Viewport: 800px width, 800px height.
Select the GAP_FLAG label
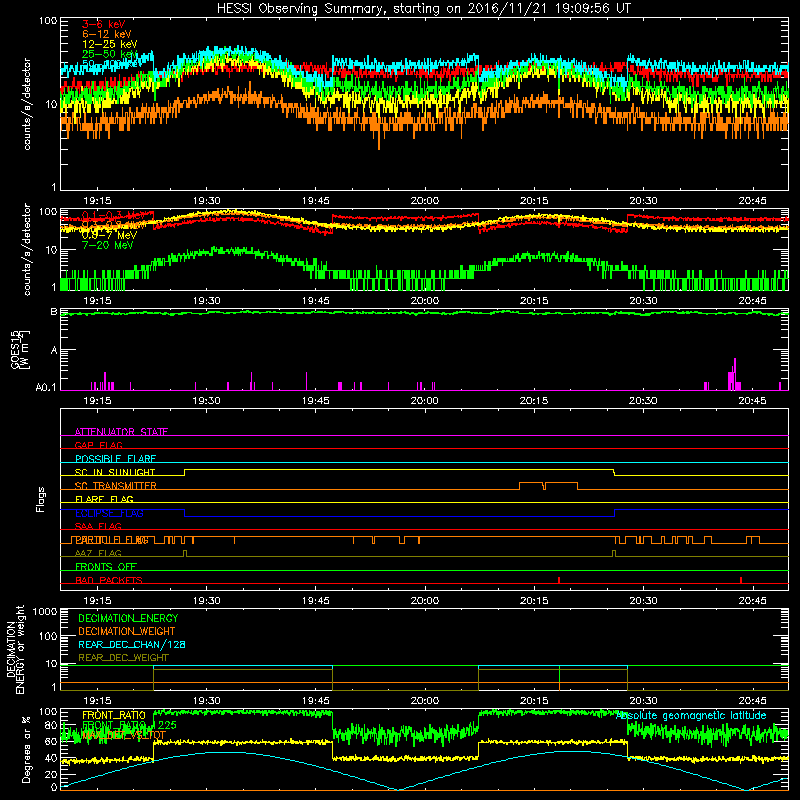pos(98,445)
